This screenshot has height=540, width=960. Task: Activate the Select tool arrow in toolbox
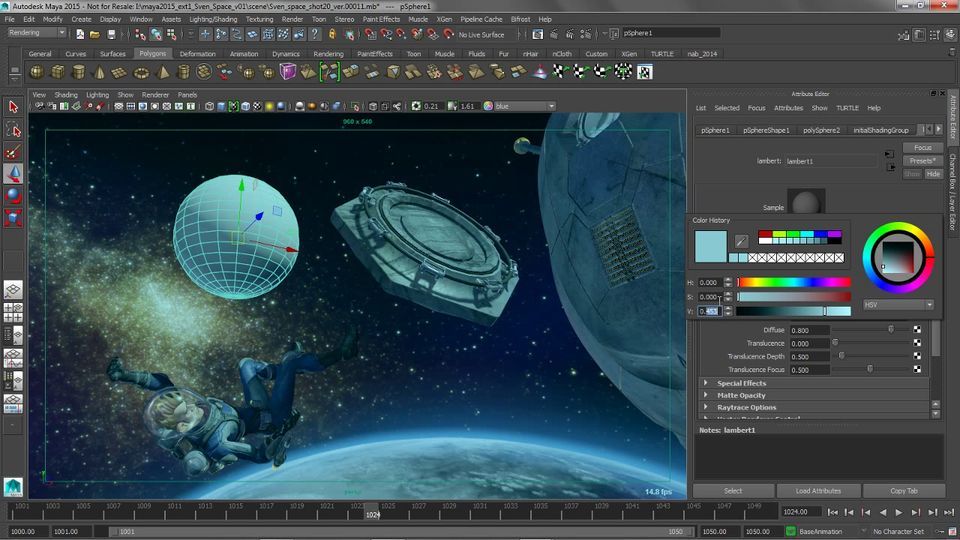coord(13,107)
